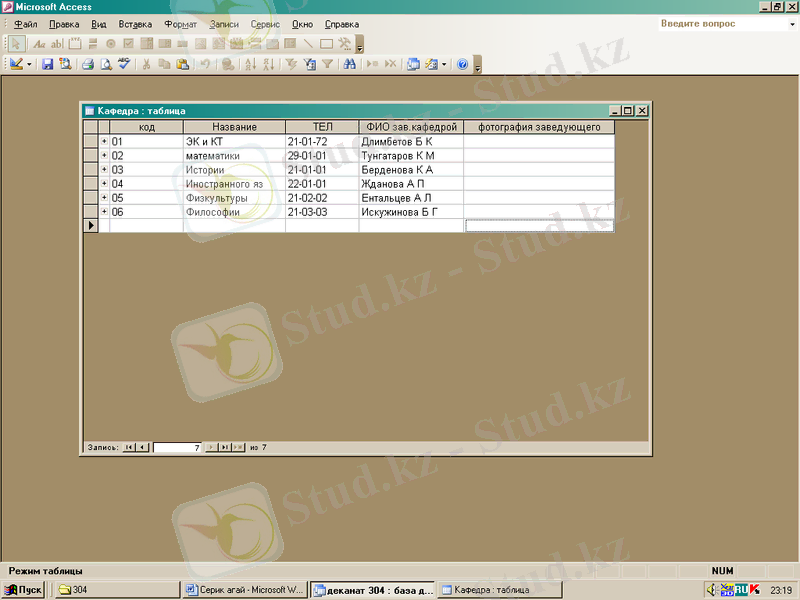Open the View mode dropdown arrow

(x=30, y=64)
